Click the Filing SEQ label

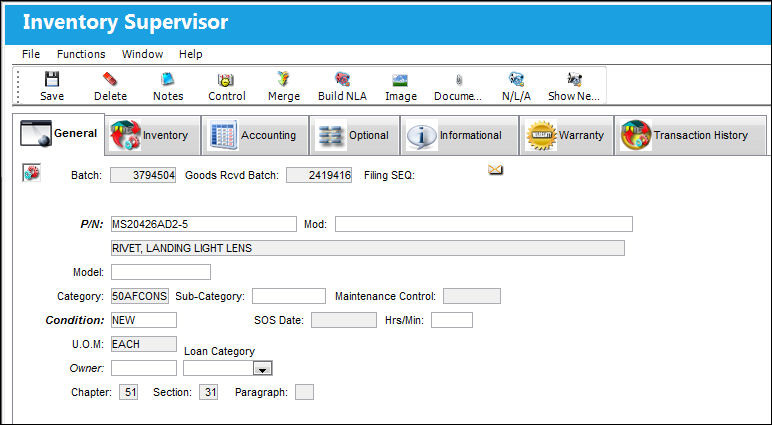[x=389, y=175]
